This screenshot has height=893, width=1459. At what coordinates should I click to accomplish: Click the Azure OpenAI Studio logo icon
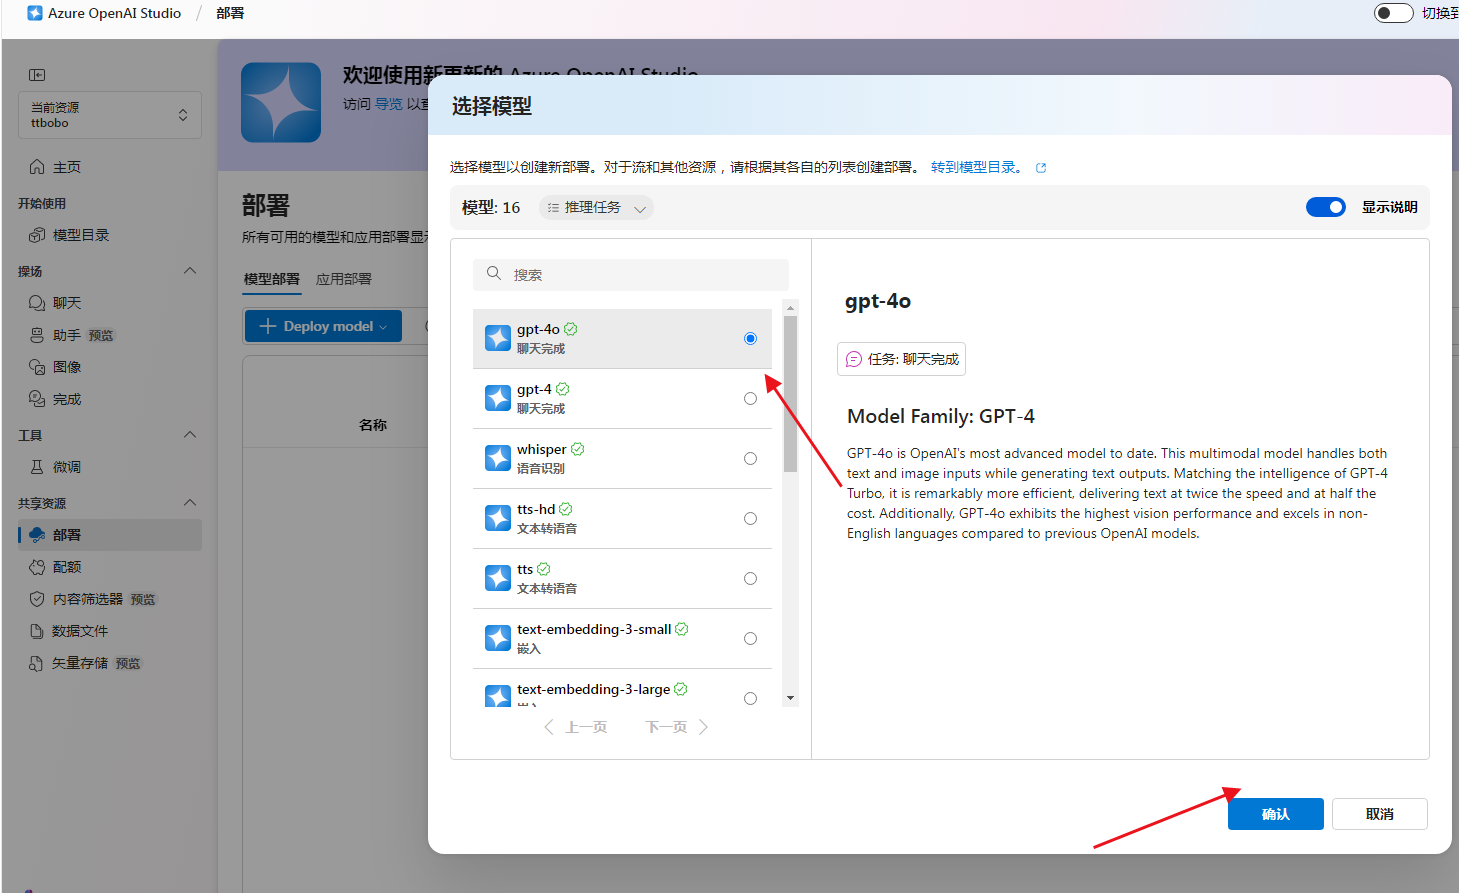tap(35, 13)
